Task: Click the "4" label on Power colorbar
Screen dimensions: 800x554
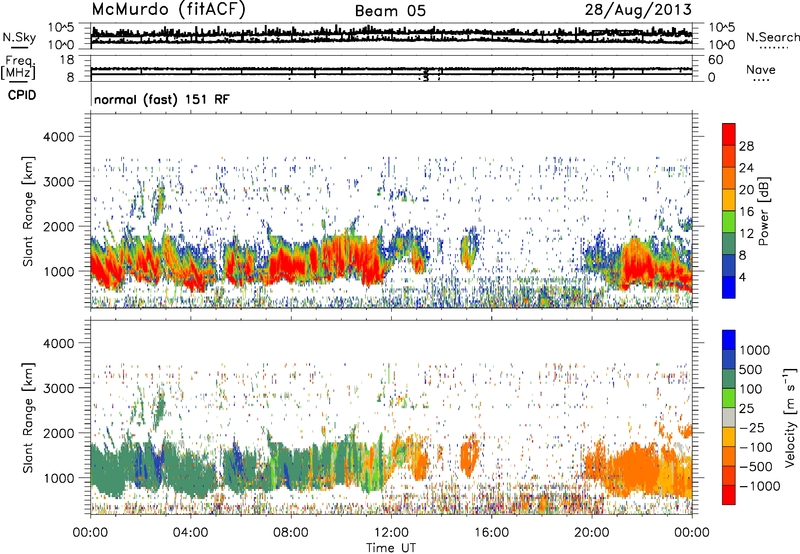Action: click(x=743, y=277)
